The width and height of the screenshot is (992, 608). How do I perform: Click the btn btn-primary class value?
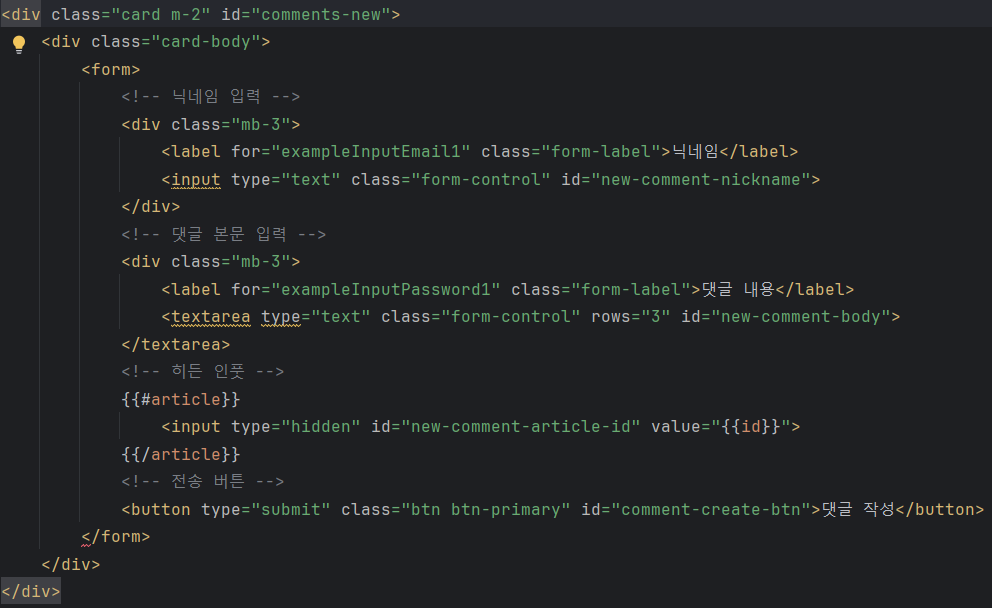tap(486, 510)
